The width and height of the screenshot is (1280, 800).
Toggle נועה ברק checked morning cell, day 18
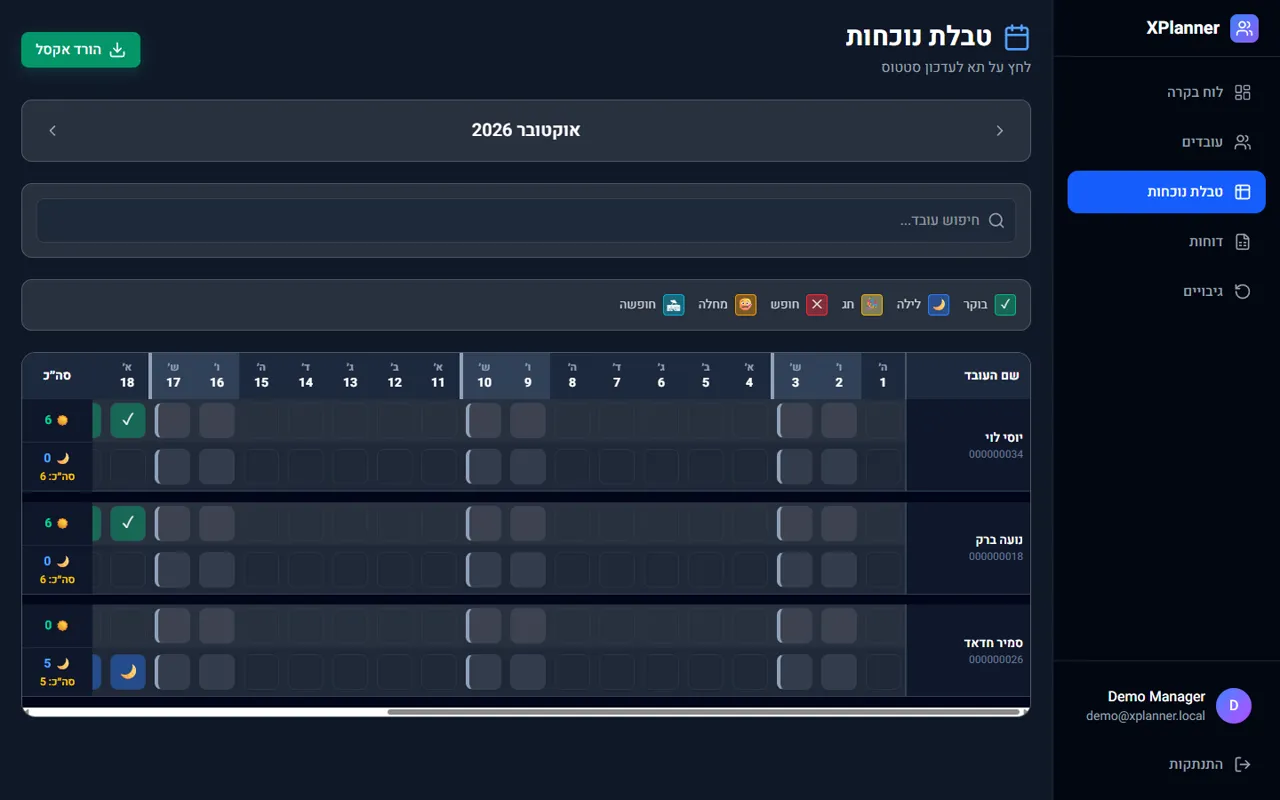tap(128, 523)
